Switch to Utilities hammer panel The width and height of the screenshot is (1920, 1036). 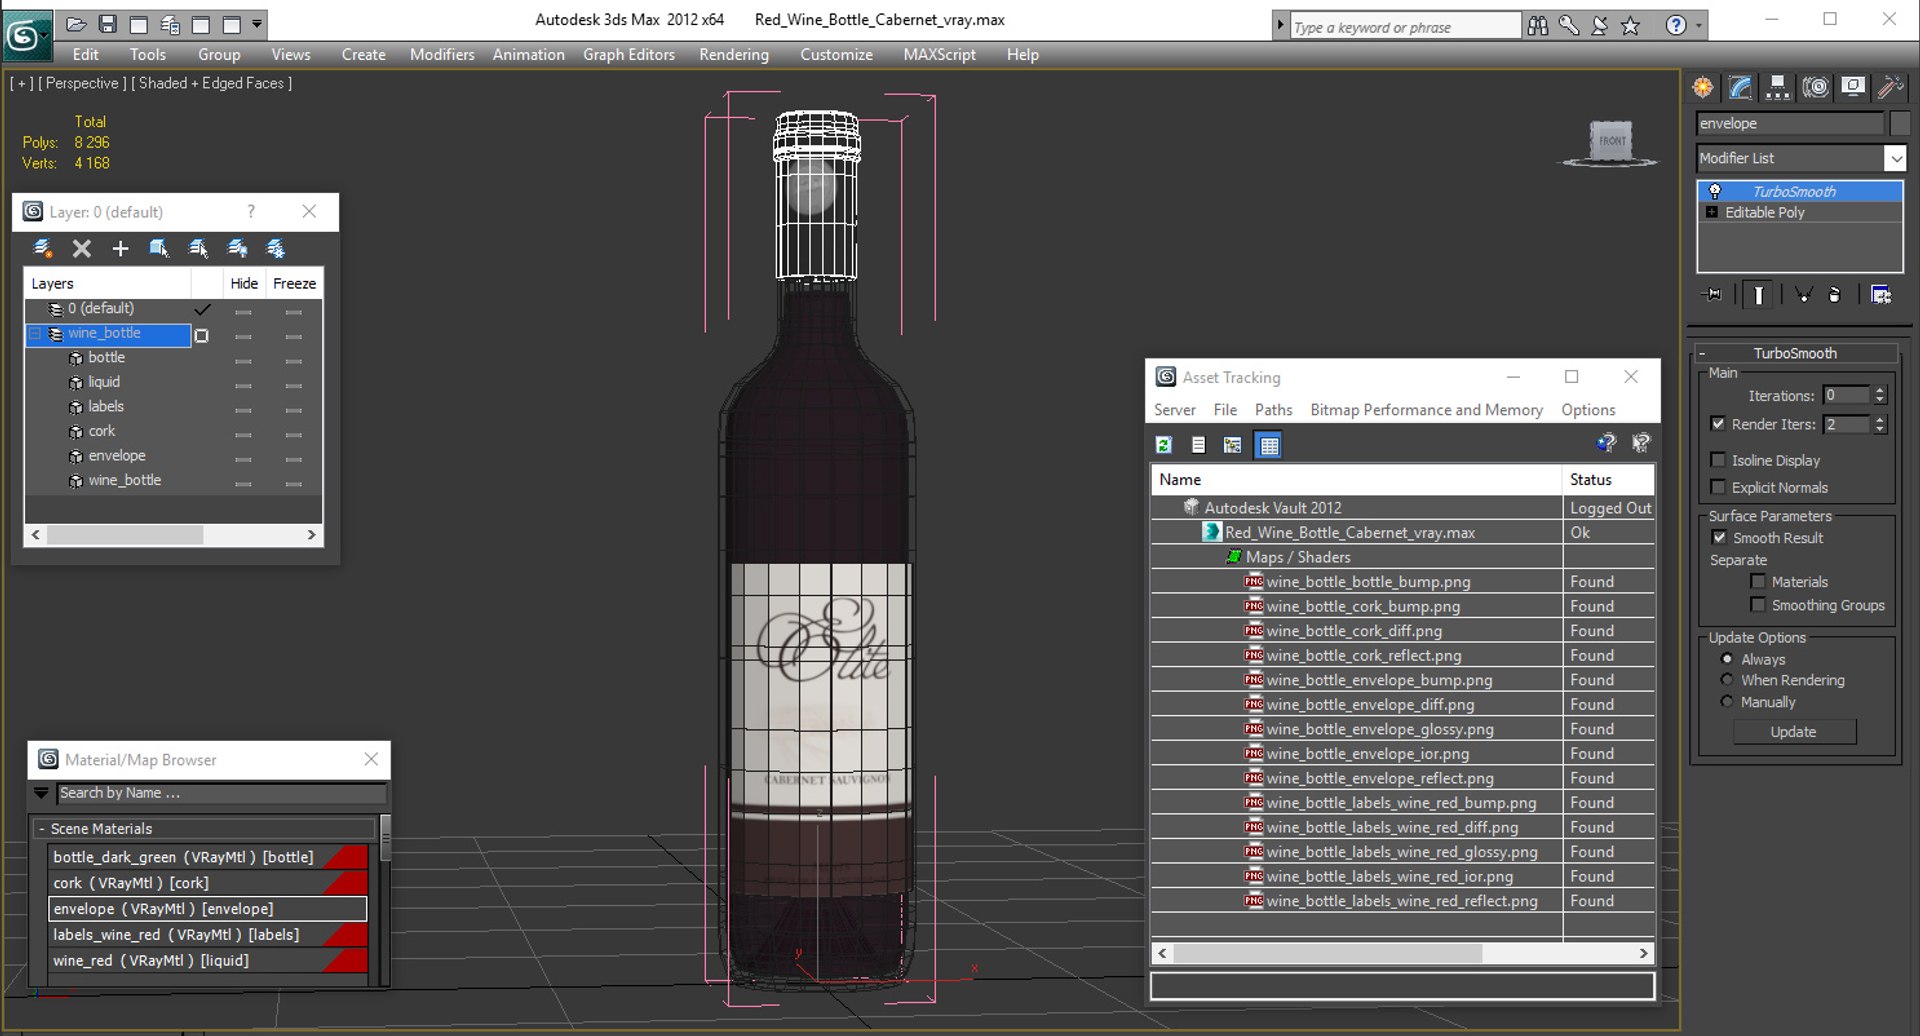[1890, 88]
